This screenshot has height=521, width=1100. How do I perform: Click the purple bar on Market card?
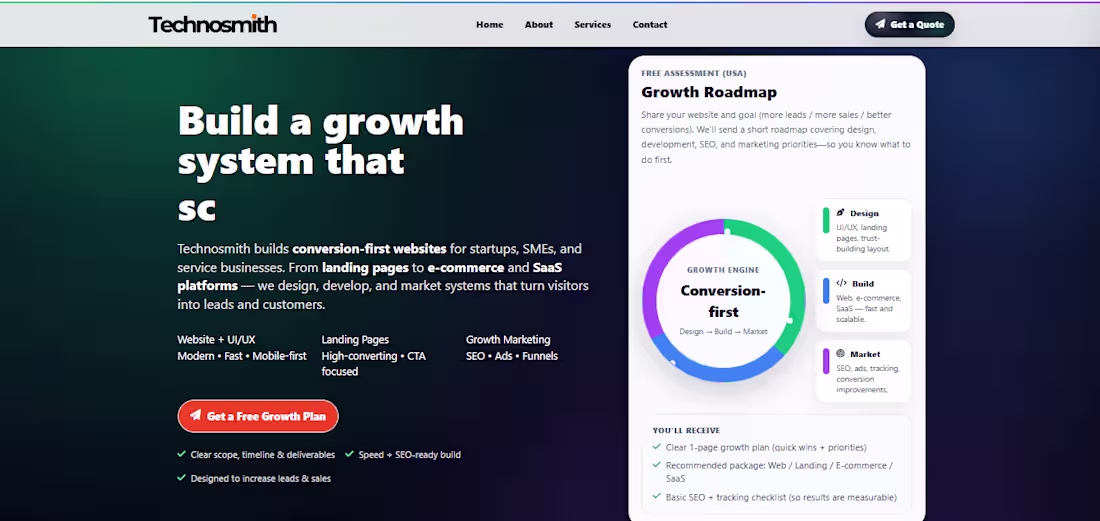tap(826, 361)
